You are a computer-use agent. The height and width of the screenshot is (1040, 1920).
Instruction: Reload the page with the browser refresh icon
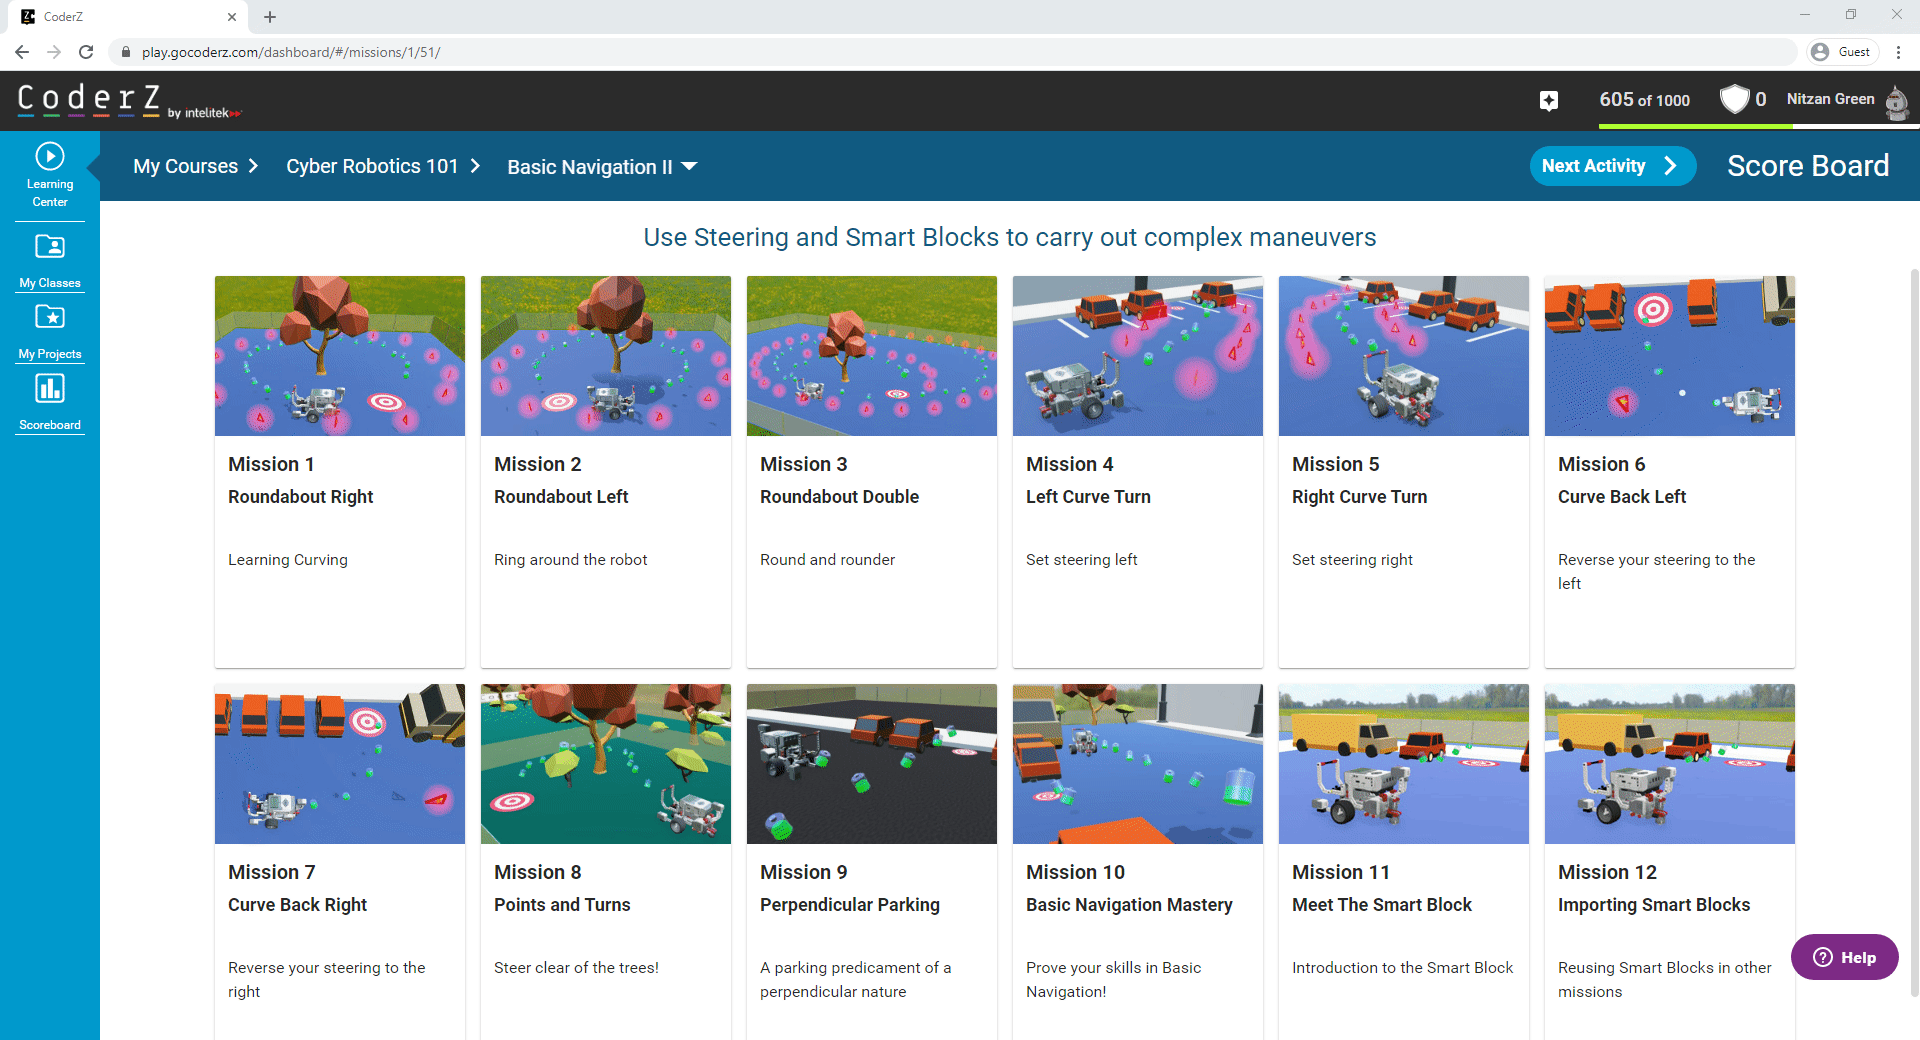(86, 52)
